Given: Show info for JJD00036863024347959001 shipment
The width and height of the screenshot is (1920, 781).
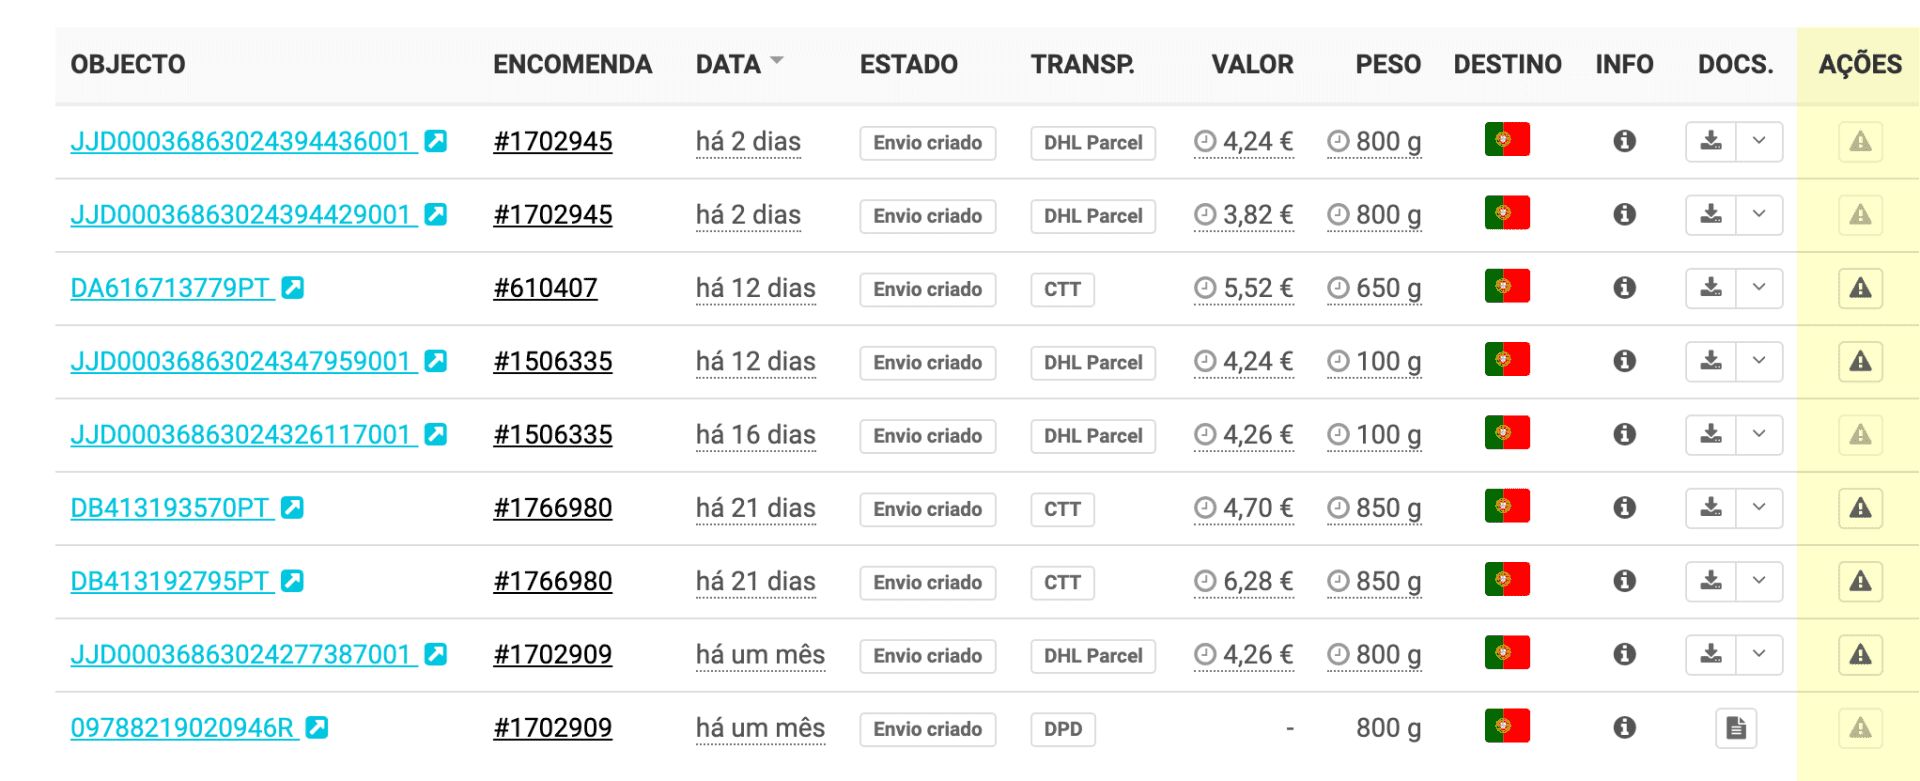Looking at the screenshot, I should (1624, 361).
